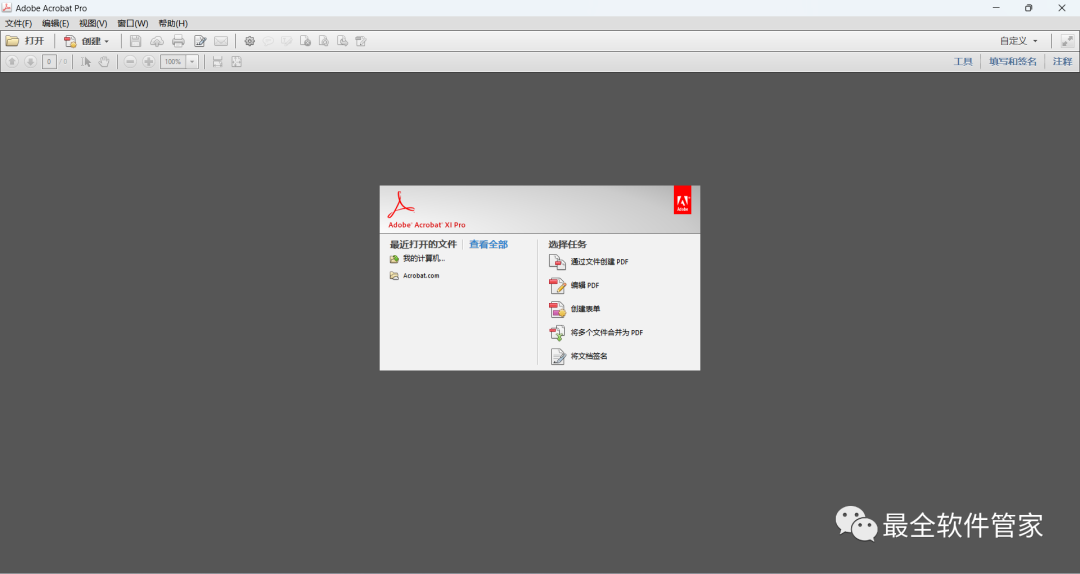Click the edit text and pencil icon

(200, 41)
